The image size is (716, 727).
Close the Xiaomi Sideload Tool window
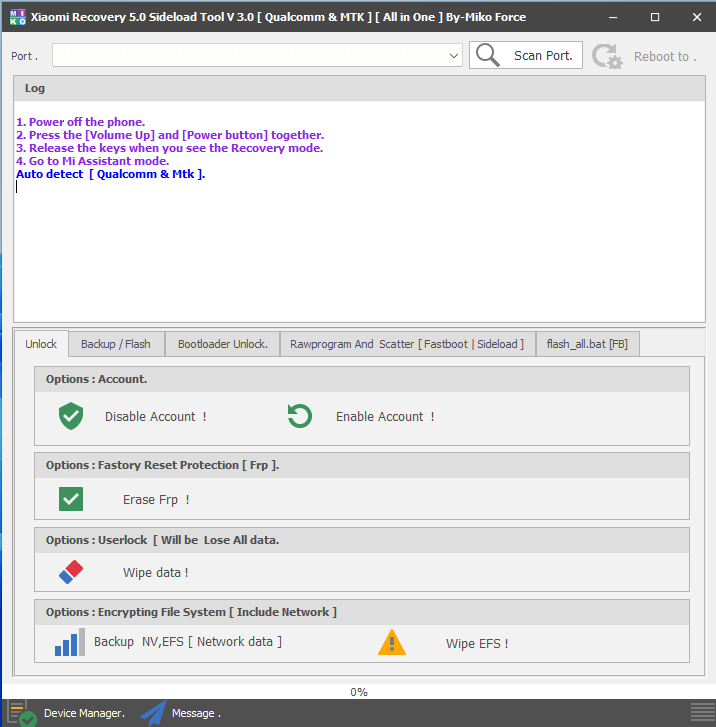click(x=697, y=17)
